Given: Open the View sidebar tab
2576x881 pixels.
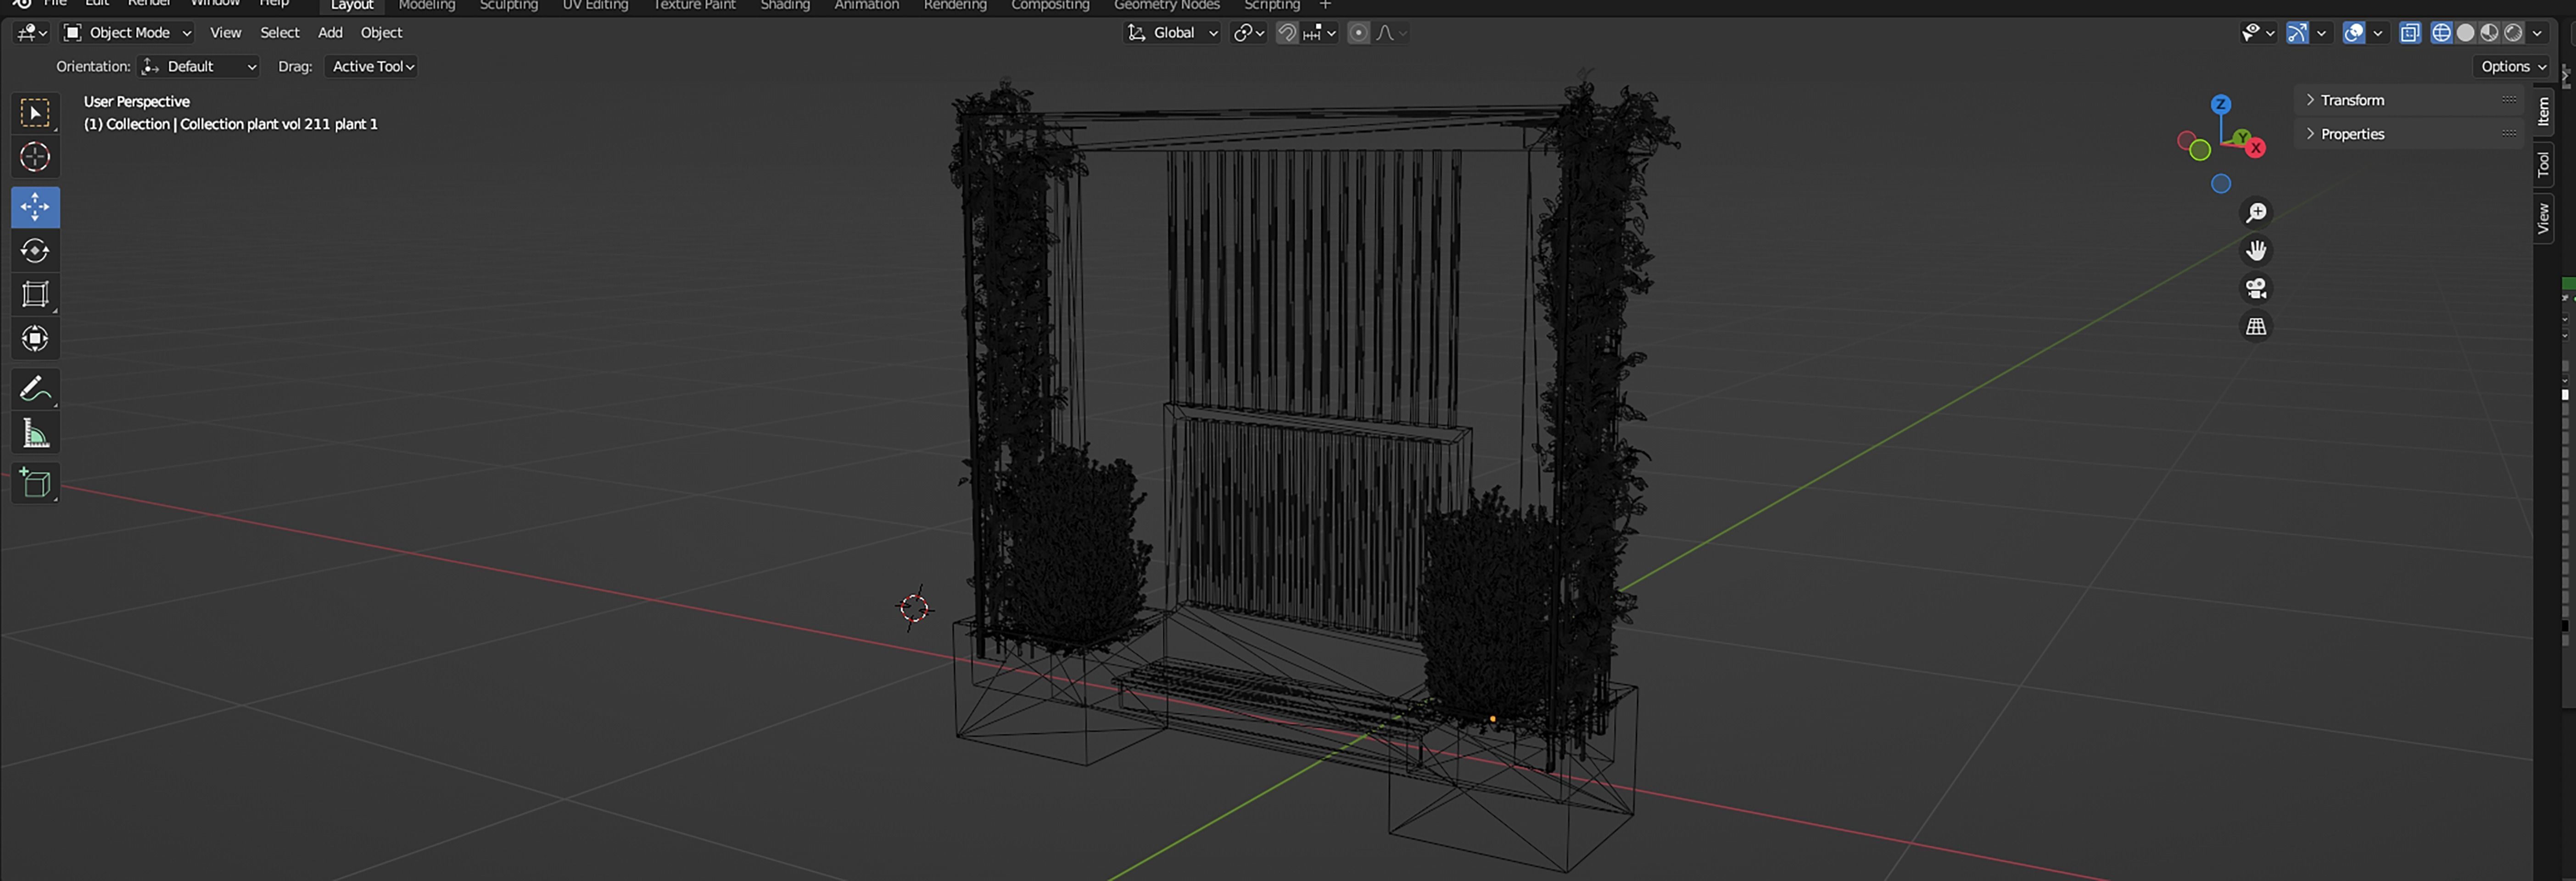Looking at the screenshot, I should point(2544,218).
